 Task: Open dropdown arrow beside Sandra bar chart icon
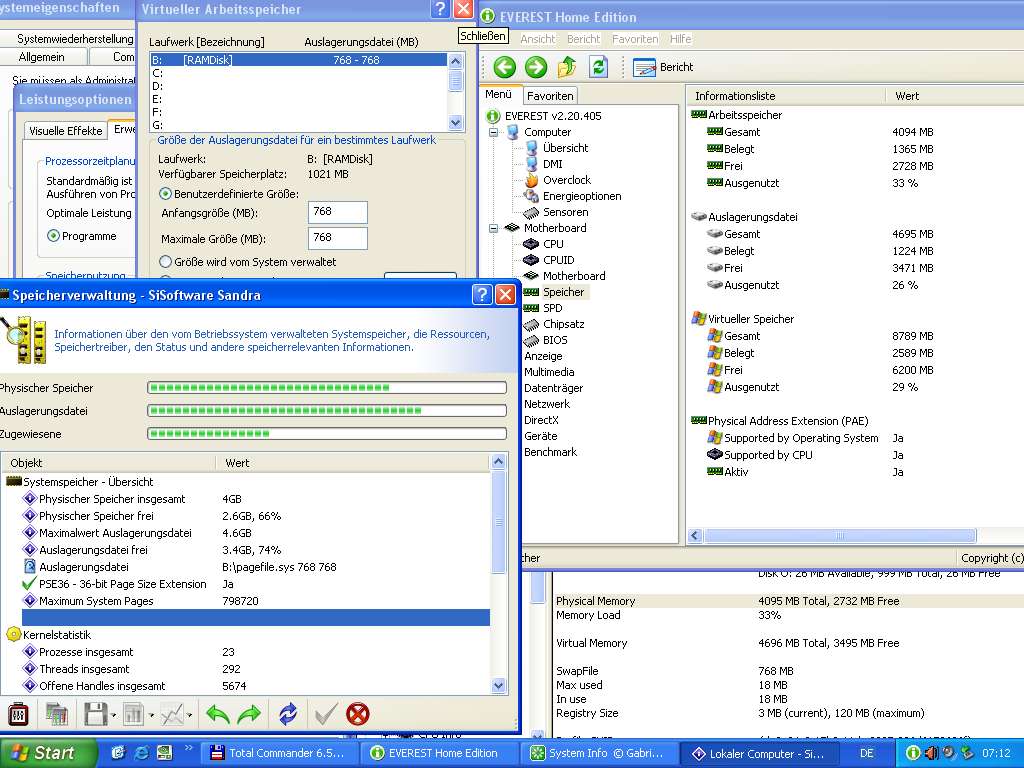[x=152, y=716]
